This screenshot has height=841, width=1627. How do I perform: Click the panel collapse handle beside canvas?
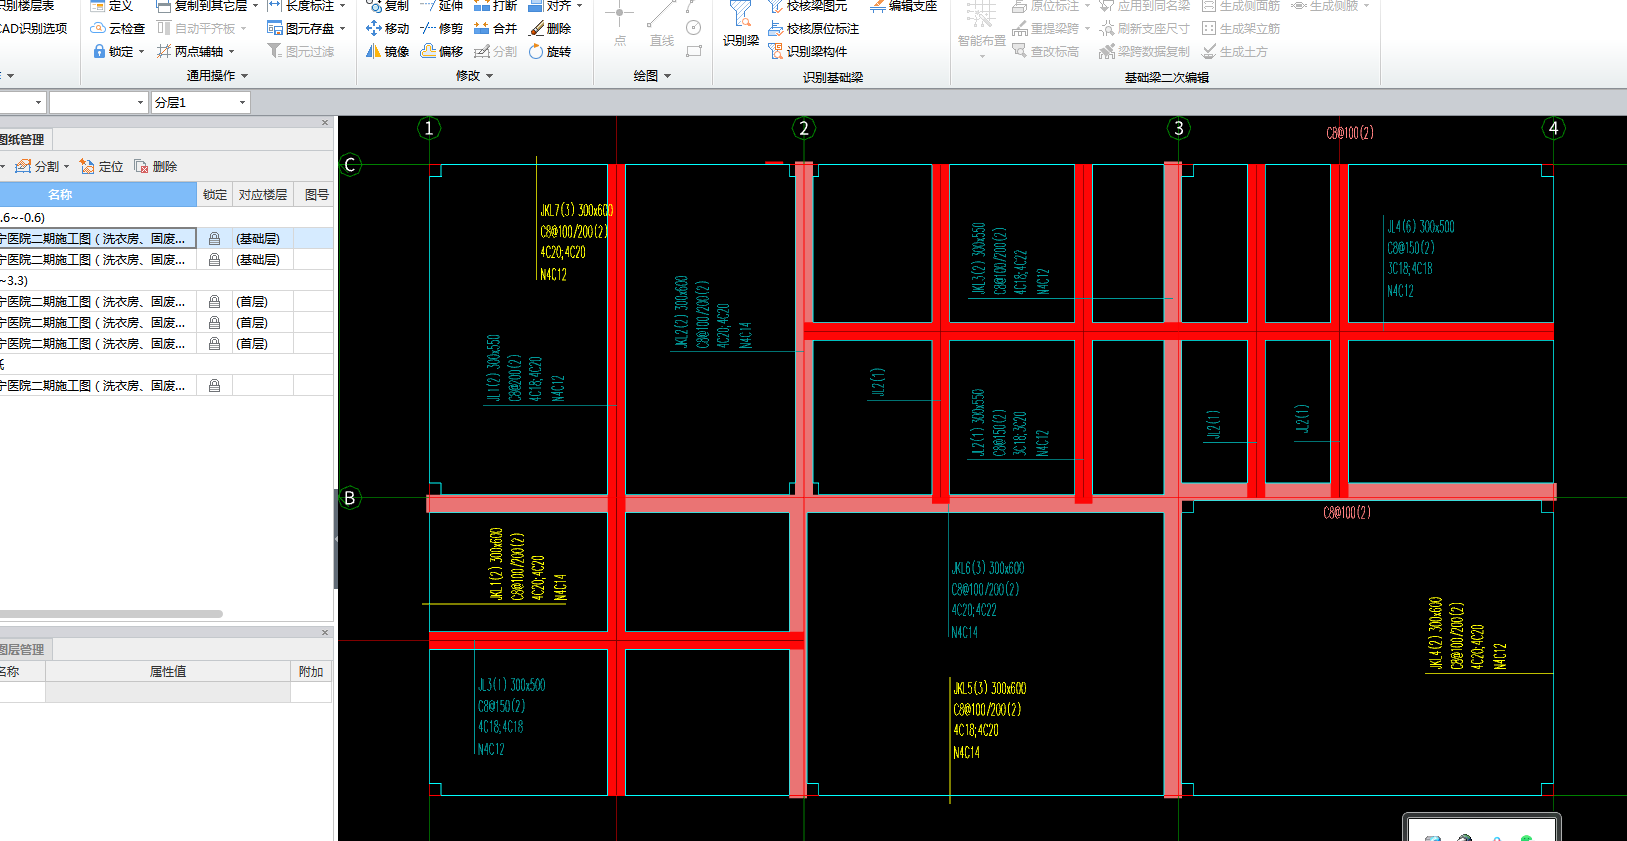click(336, 538)
